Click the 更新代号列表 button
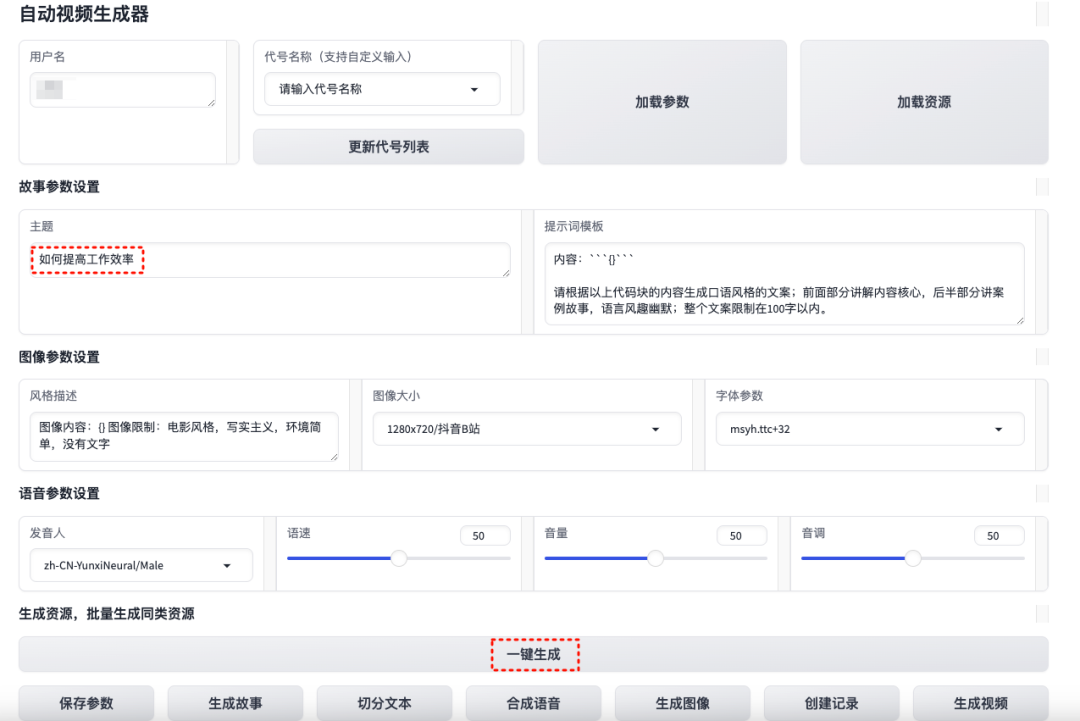This screenshot has width=1080, height=721. point(388,147)
